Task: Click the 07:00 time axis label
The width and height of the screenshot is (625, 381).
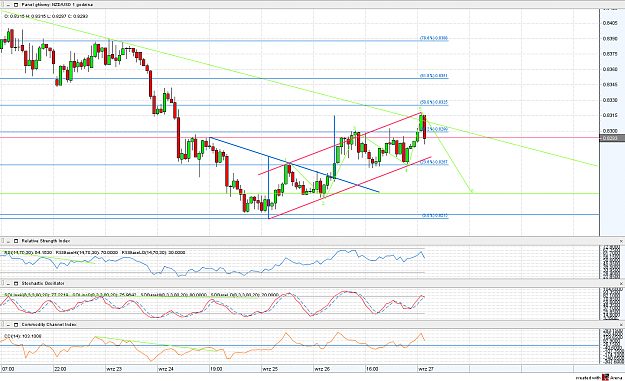Action: (8, 369)
